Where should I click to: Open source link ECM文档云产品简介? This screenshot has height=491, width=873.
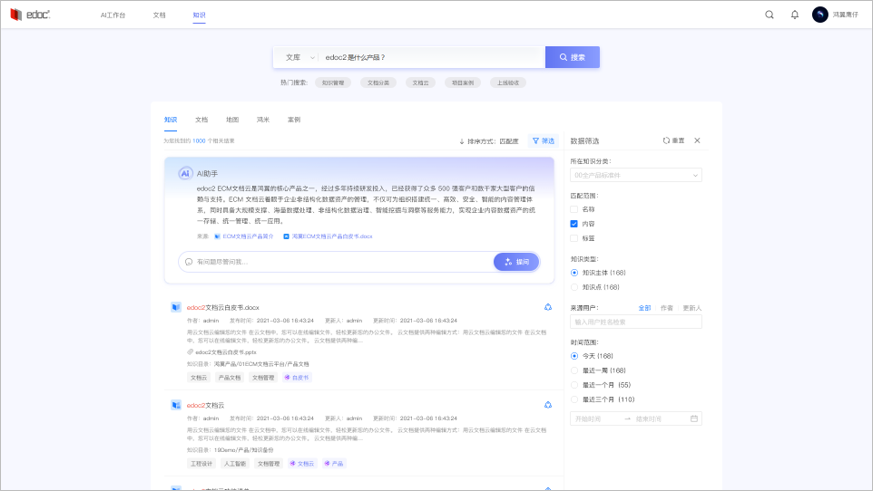[x=248, y=237]
